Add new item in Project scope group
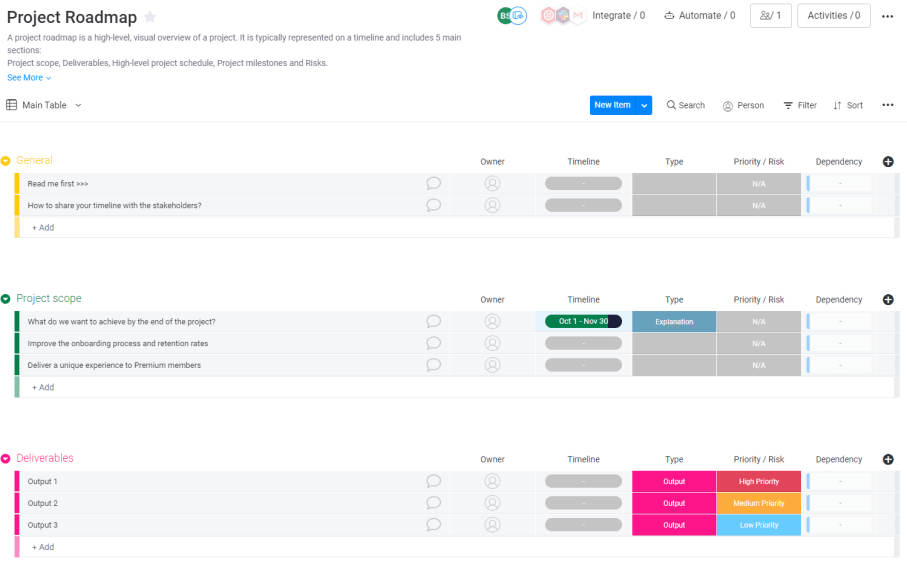Image resolution: width=907 pixels, height=567 pixels. pyautogui.click(x=43, y=387)
